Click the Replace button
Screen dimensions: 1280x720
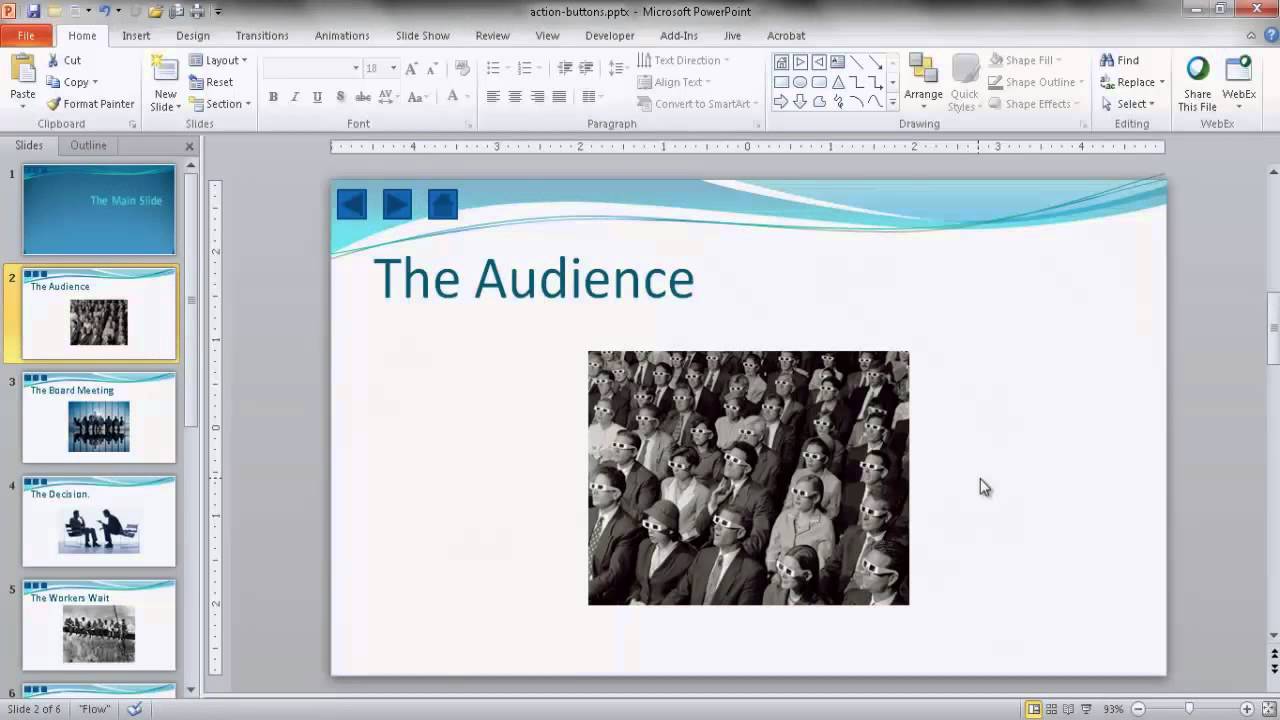pyautogui.click(x=1133, y=82)
